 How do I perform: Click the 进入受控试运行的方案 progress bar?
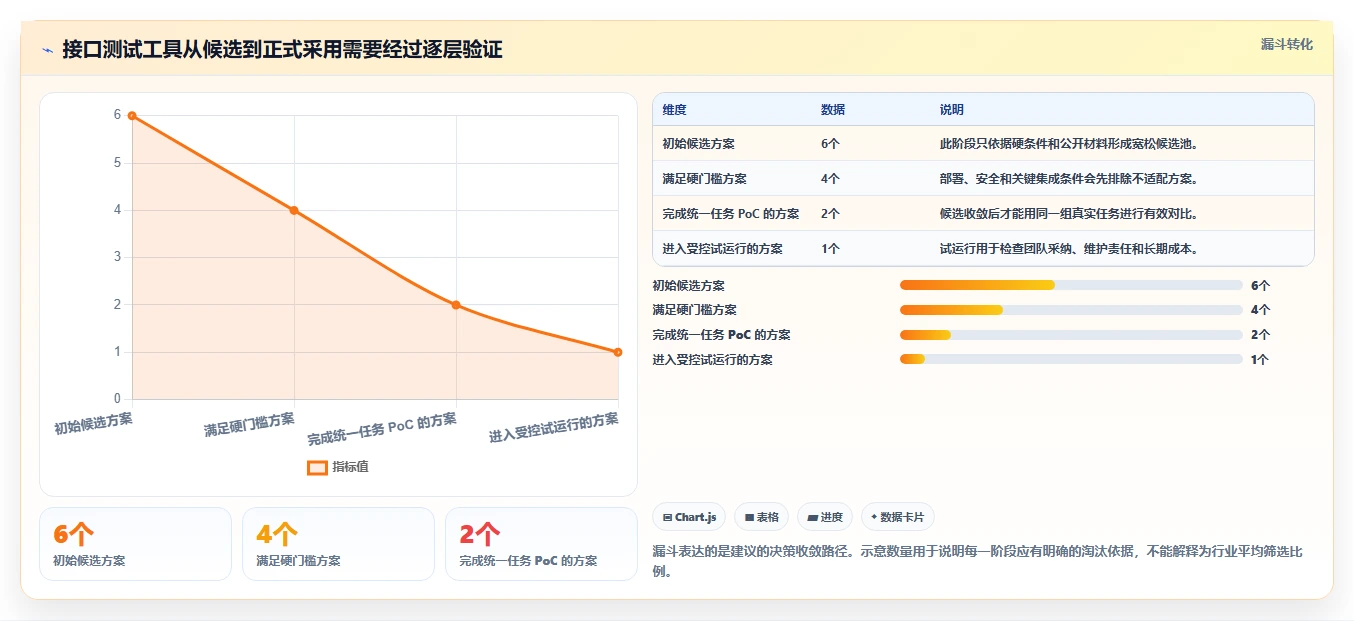pyautogui.click(x=1071, y=359)
